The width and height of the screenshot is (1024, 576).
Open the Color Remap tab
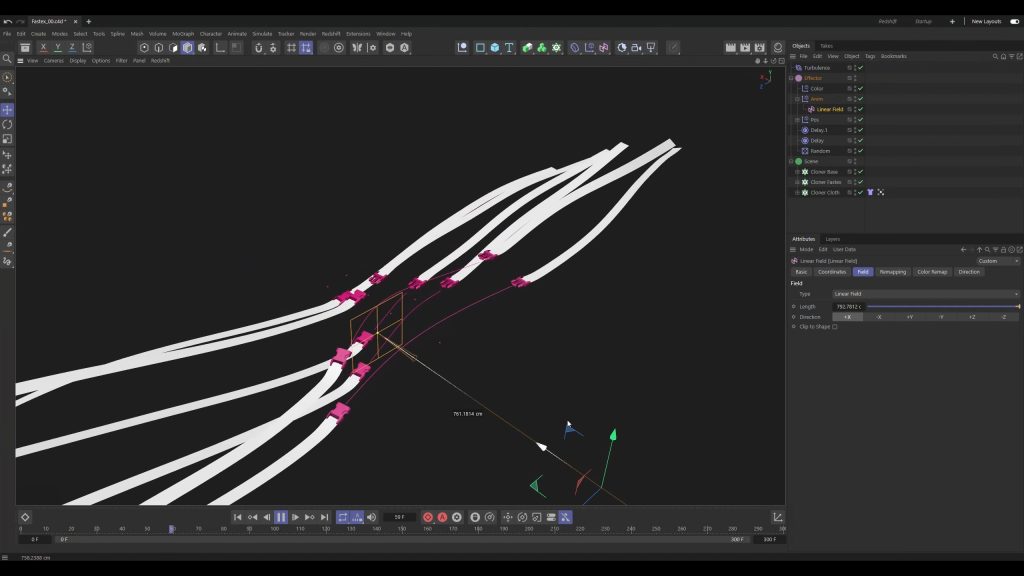pos(931,272)
